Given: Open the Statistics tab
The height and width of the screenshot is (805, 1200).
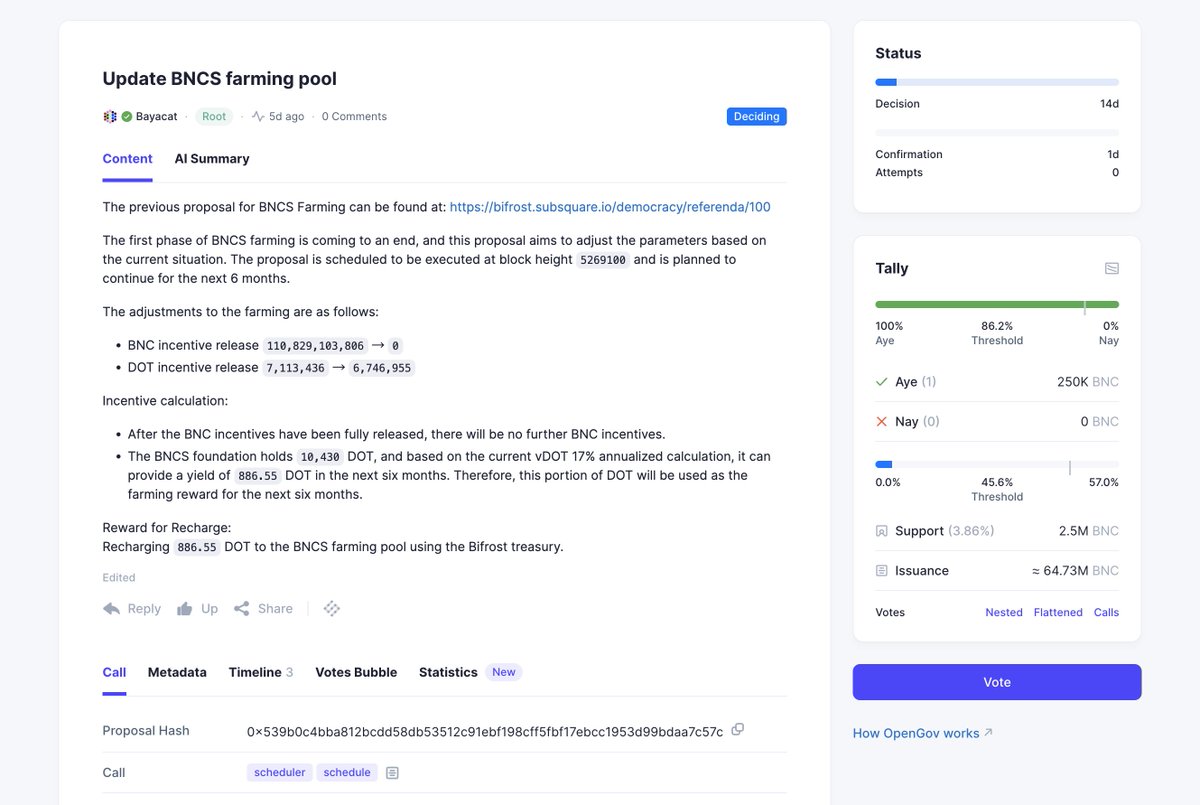Looking at the screenshot, I should [x=448, y=672].
